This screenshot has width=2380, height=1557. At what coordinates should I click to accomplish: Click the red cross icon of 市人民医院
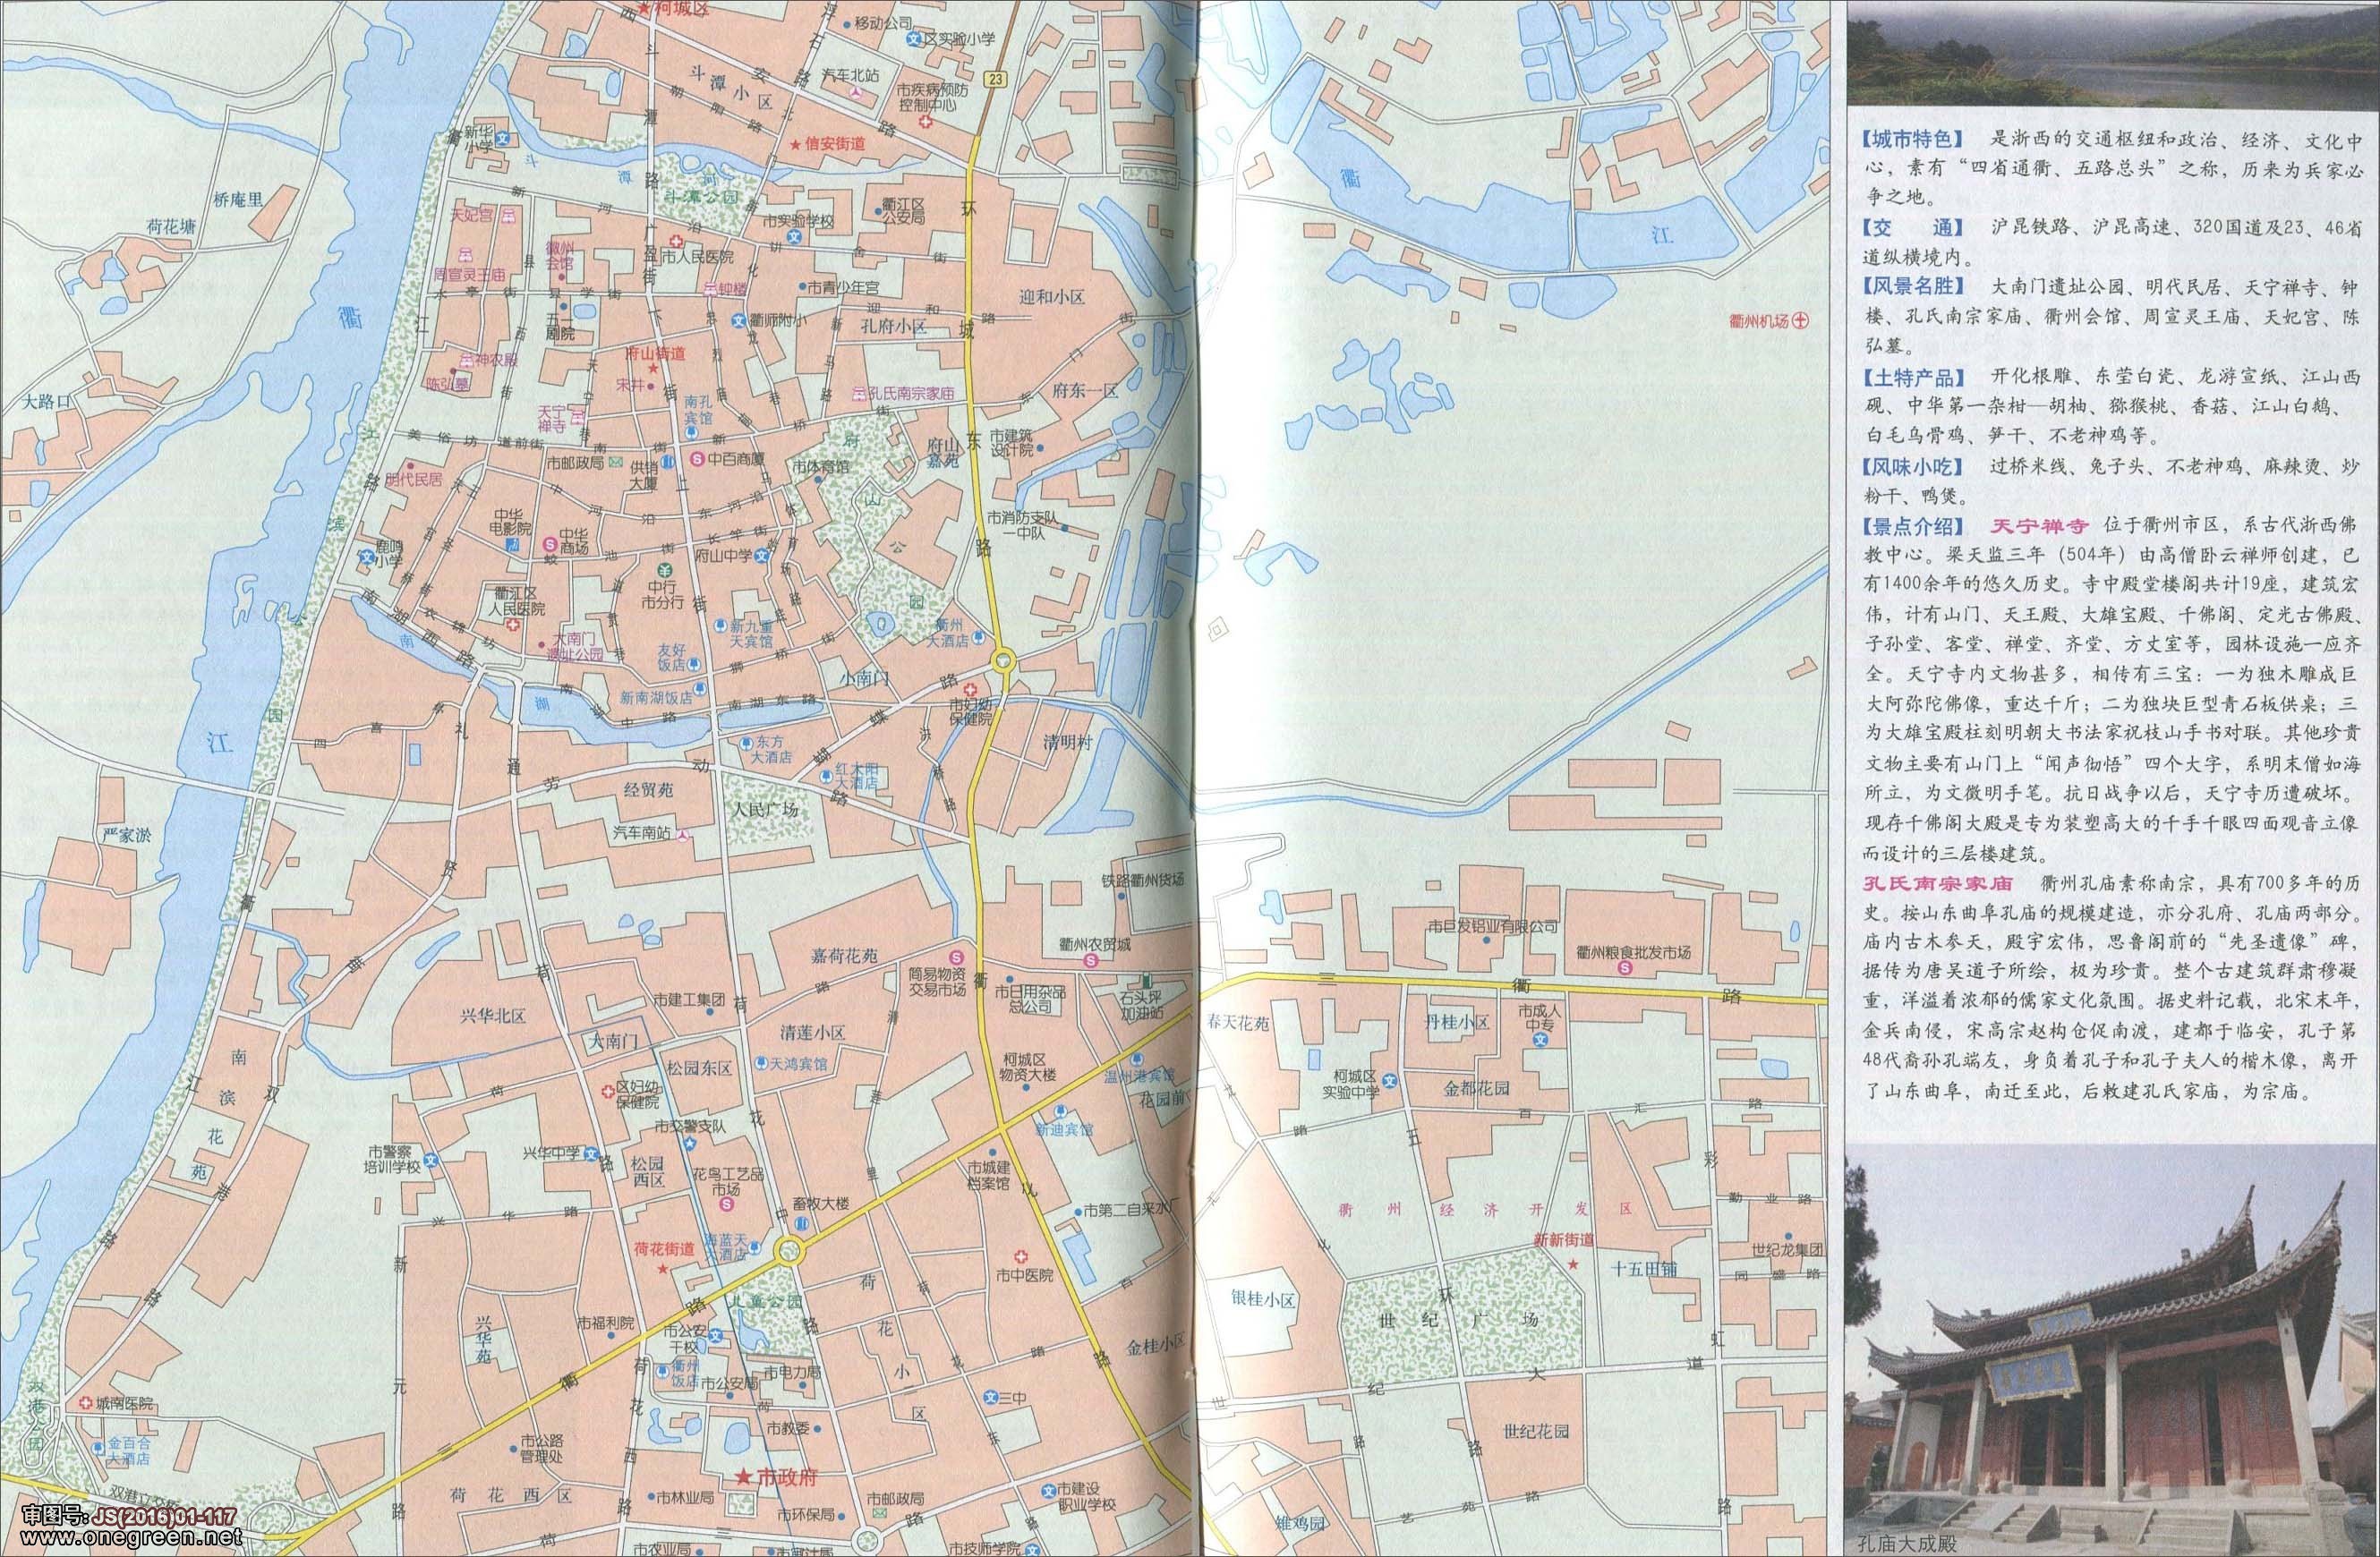click(x=677, y=240)
